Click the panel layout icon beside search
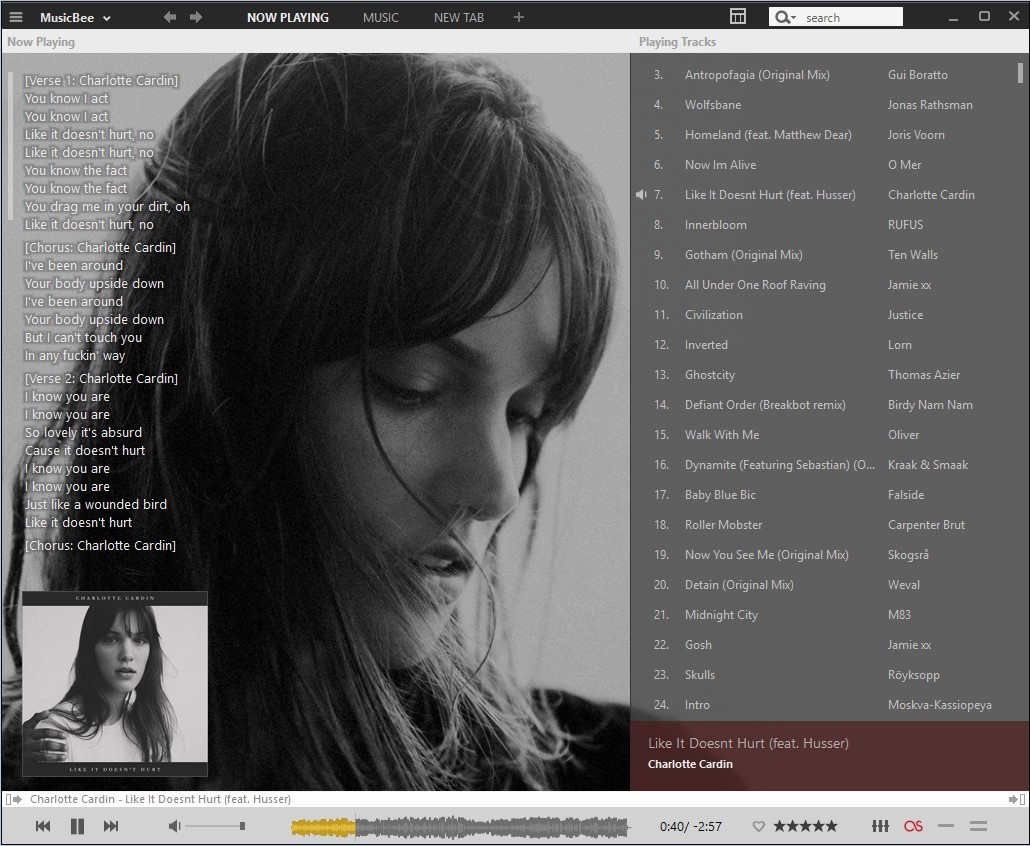 click(x=738, y=17)
